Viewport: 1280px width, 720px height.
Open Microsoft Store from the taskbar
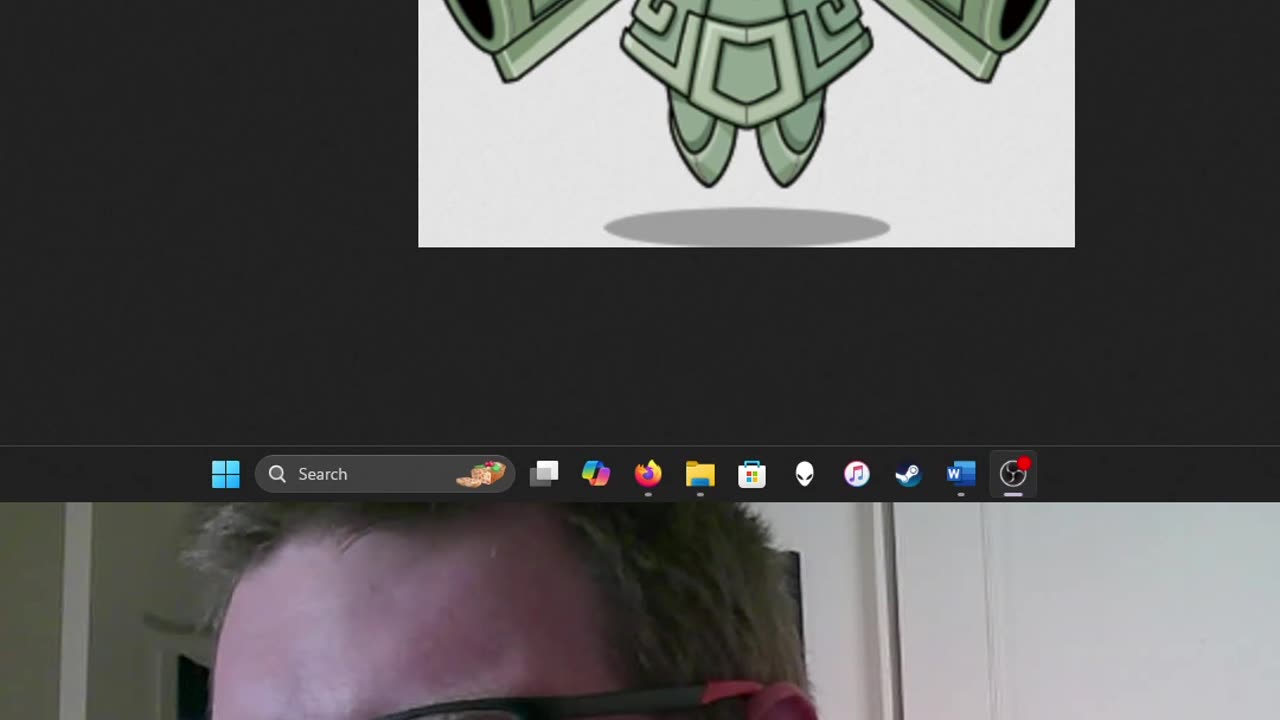click(x=752, y=474)
